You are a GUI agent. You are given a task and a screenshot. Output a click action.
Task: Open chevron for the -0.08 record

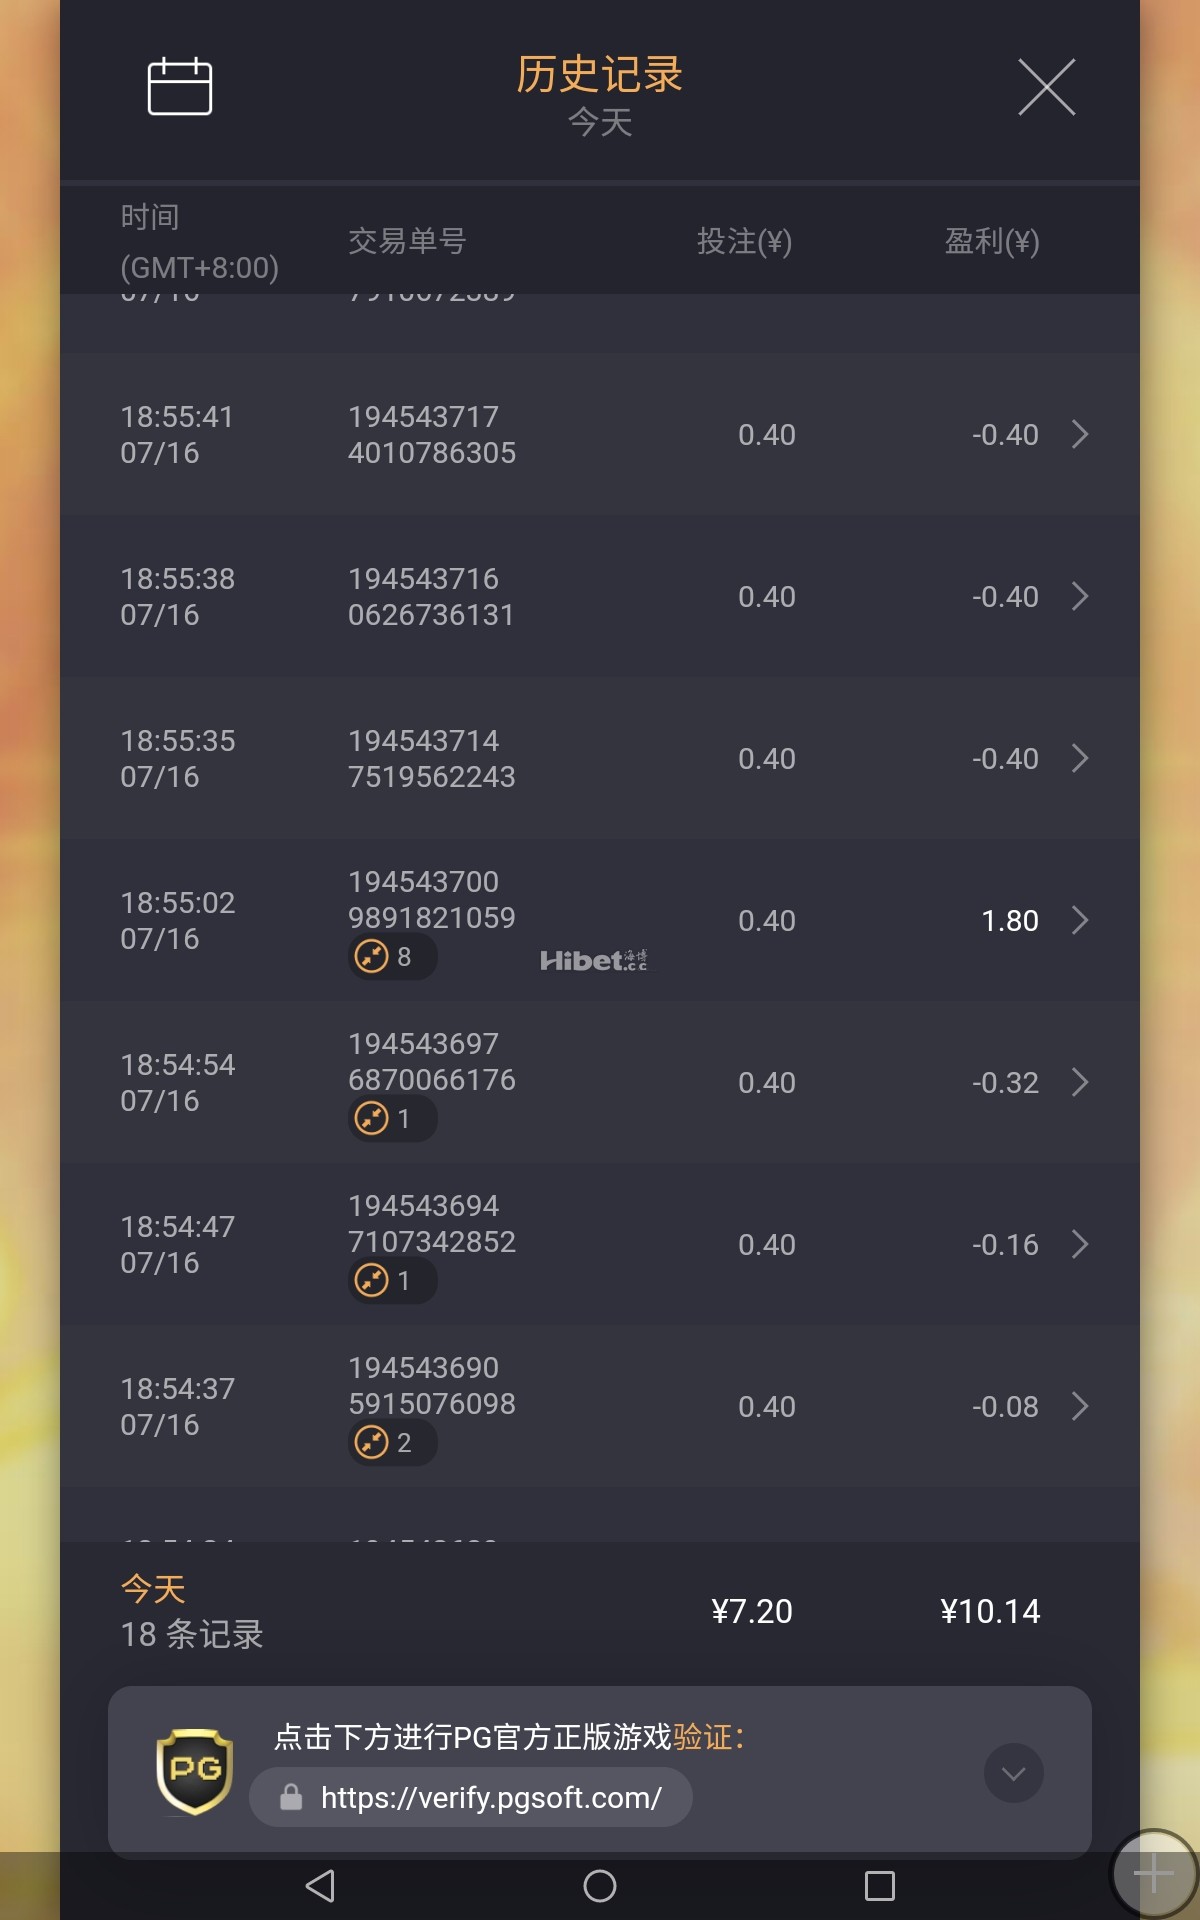(1079, 1407)
